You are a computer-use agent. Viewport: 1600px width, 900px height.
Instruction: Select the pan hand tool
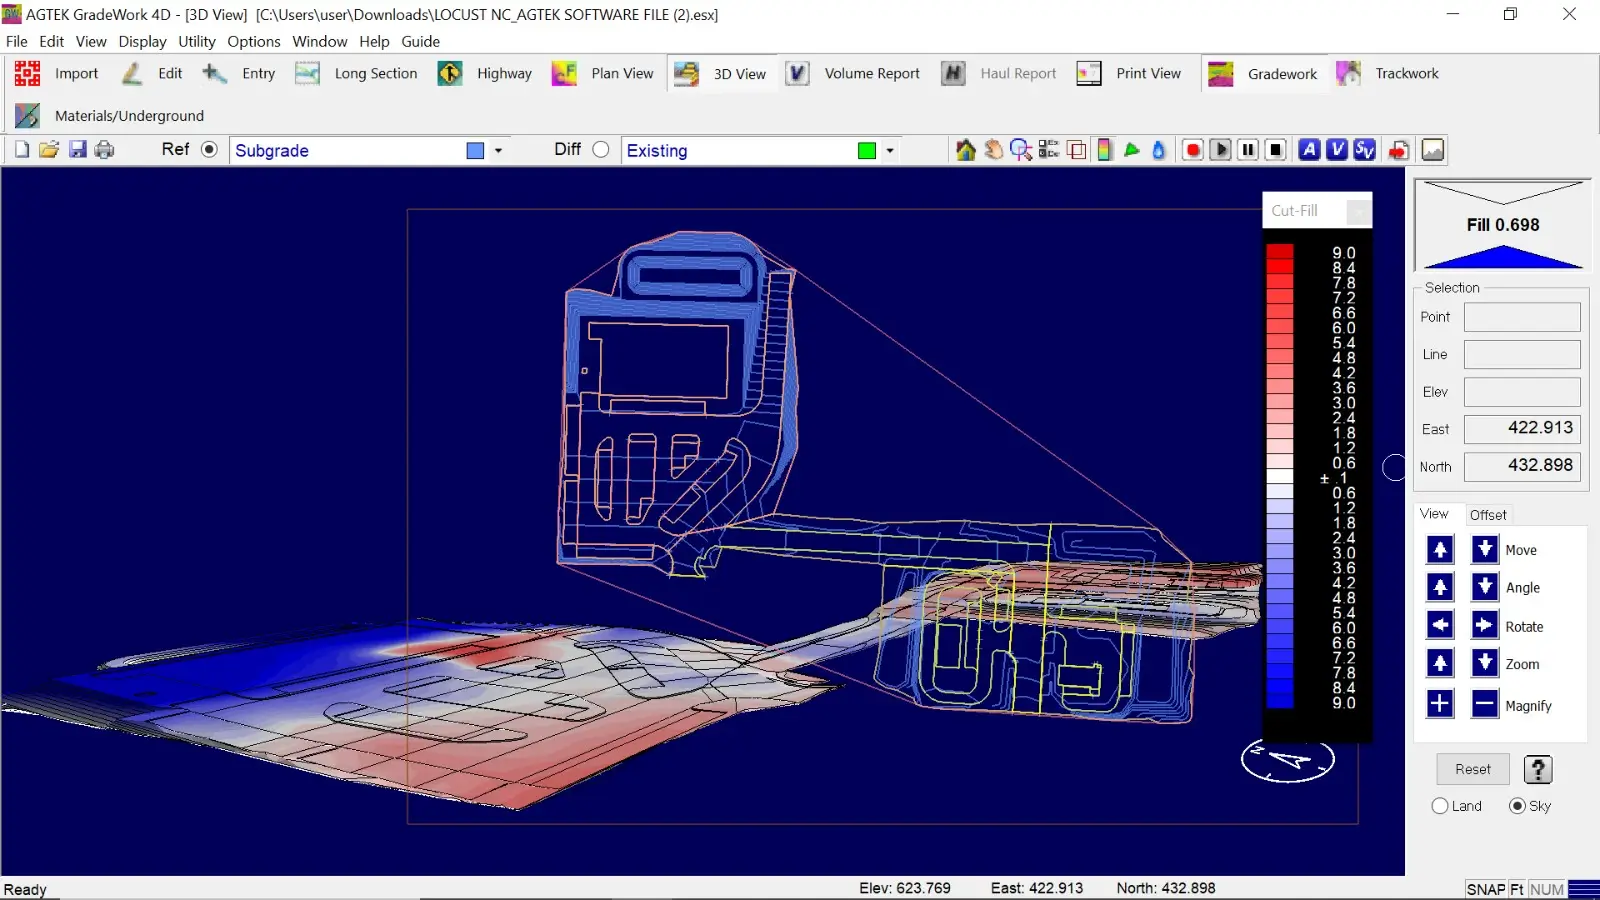pyautogui.click(x=993, y=150)
